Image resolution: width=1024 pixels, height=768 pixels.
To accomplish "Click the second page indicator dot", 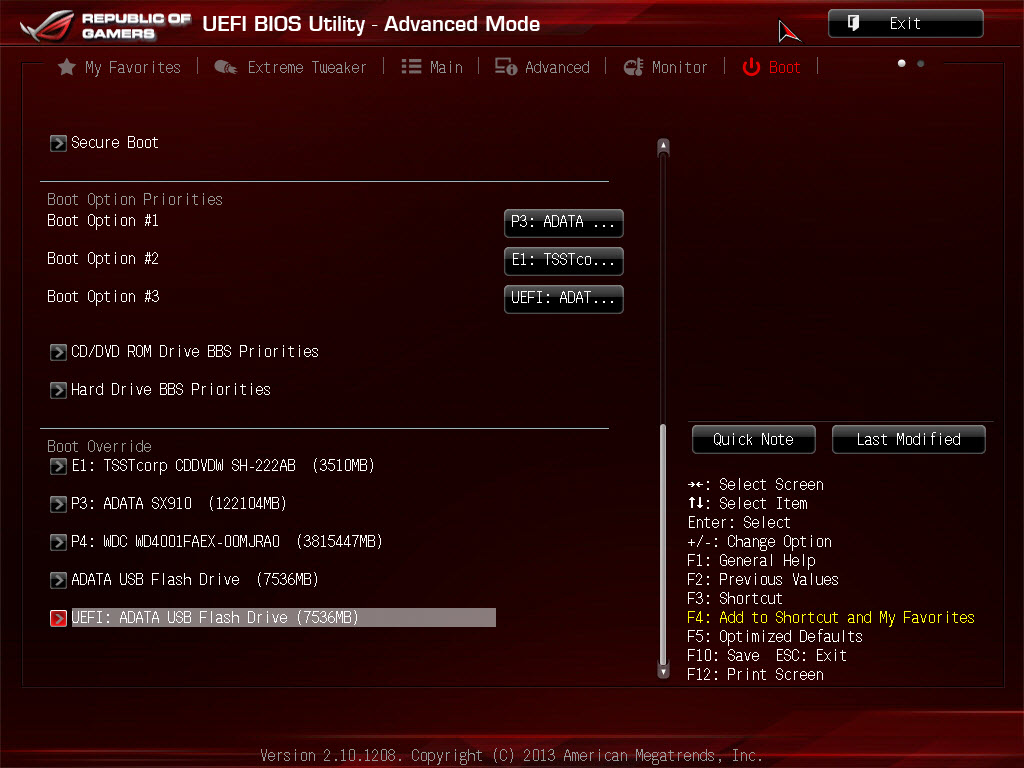I will click(921, 63).
